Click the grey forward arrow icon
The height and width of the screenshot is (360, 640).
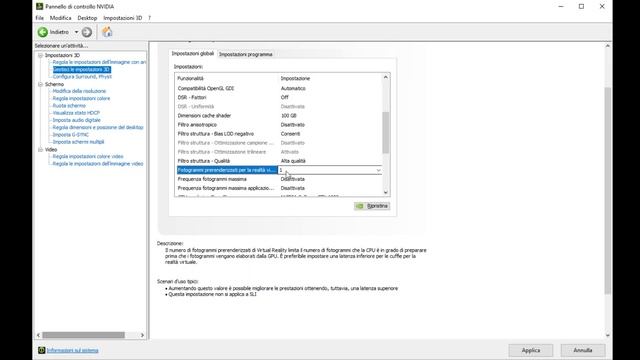pos(87,32)
